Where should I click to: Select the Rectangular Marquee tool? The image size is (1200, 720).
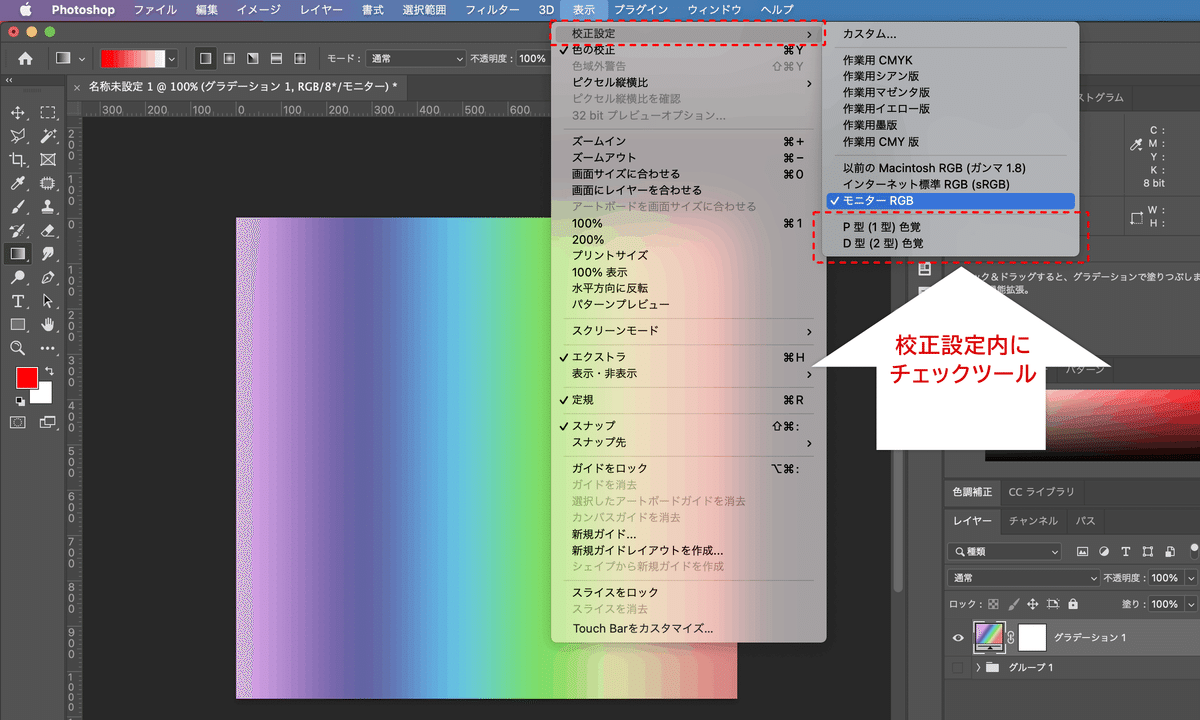(47, 113)
